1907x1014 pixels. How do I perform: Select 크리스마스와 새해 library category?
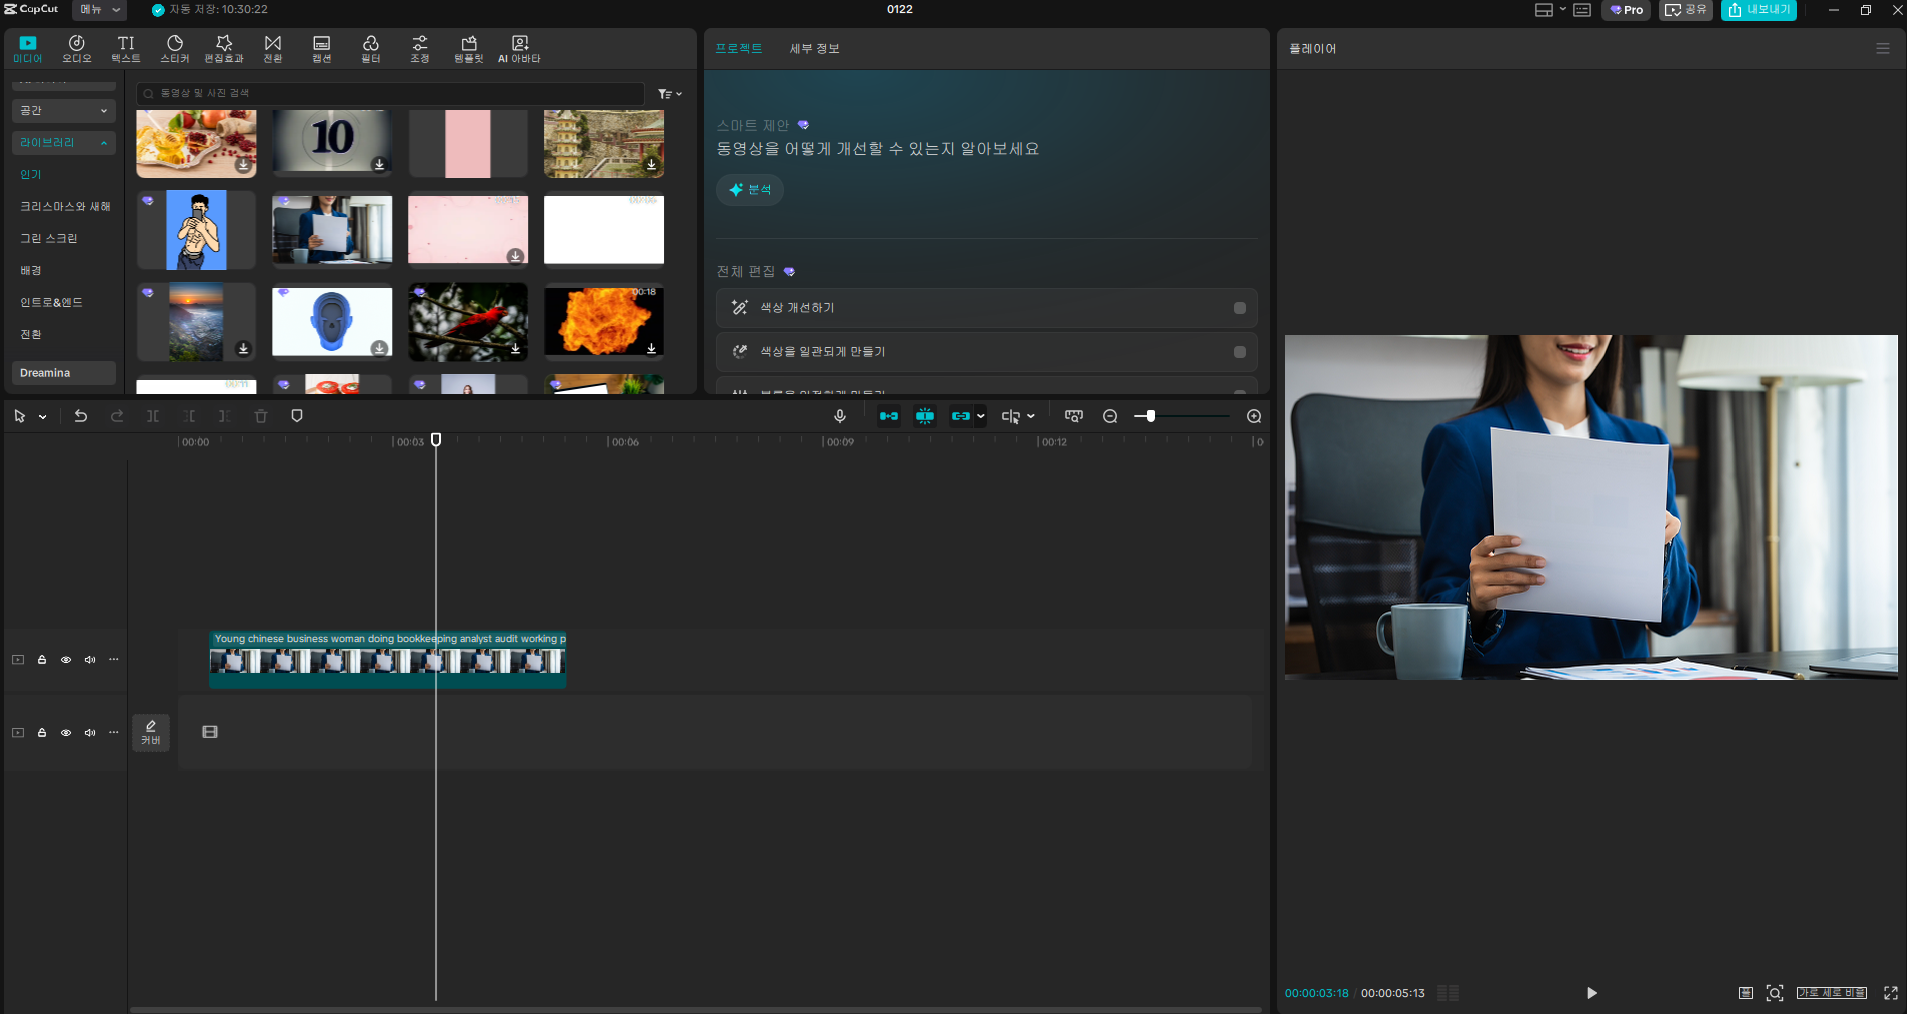click(x=65, y=206)
